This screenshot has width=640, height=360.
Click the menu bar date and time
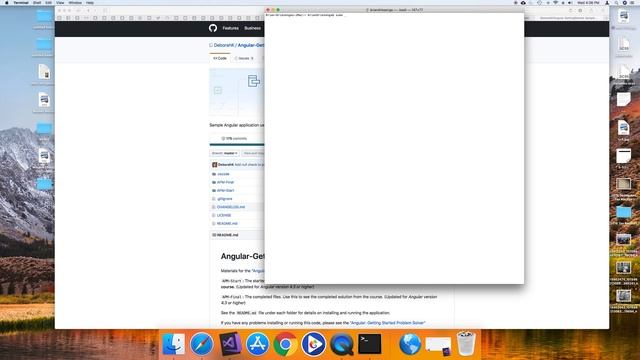[588, 2]
